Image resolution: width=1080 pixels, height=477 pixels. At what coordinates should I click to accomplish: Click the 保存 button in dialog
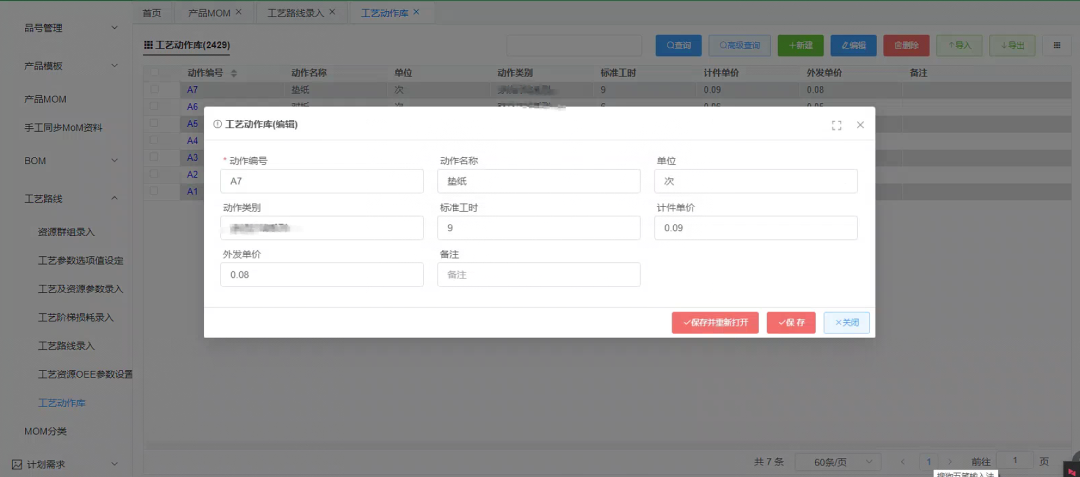(791, 323)
